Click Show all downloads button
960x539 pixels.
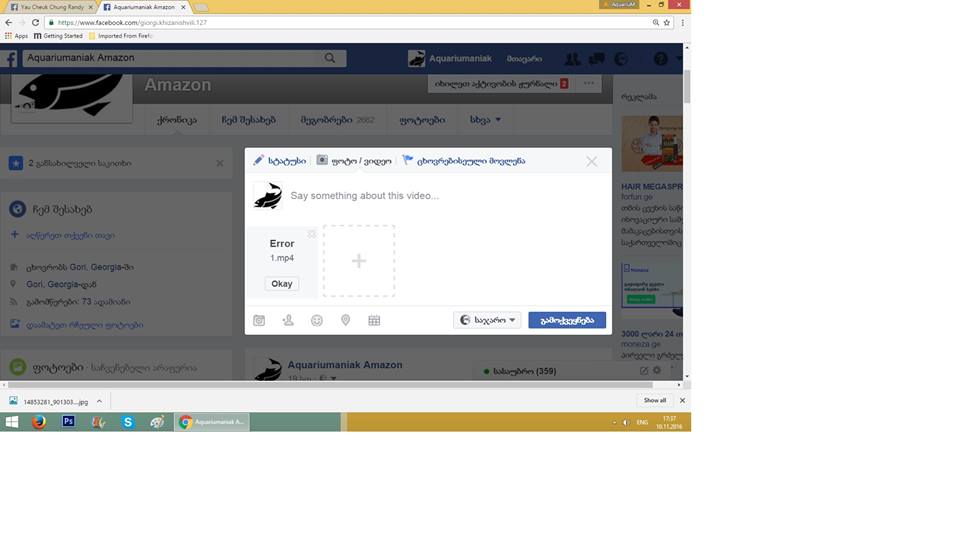pyautogui.click(x=654, y=401)
